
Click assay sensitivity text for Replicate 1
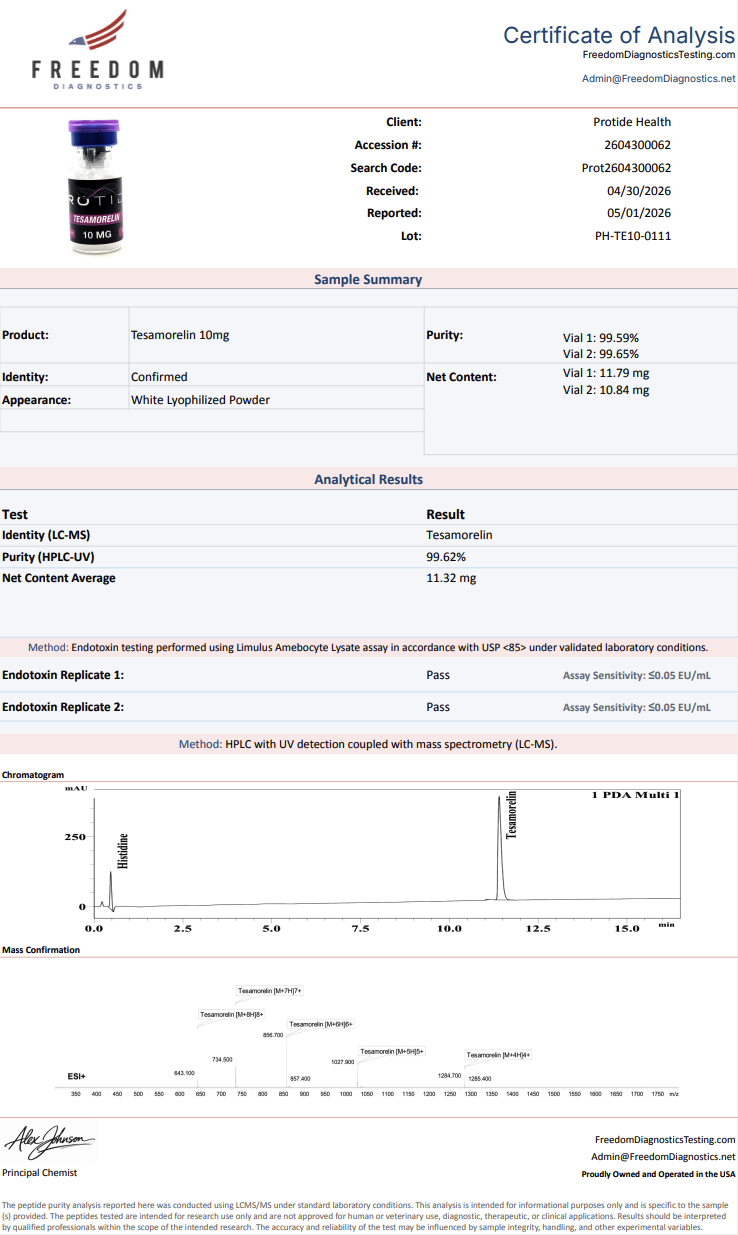click(637, 676)
